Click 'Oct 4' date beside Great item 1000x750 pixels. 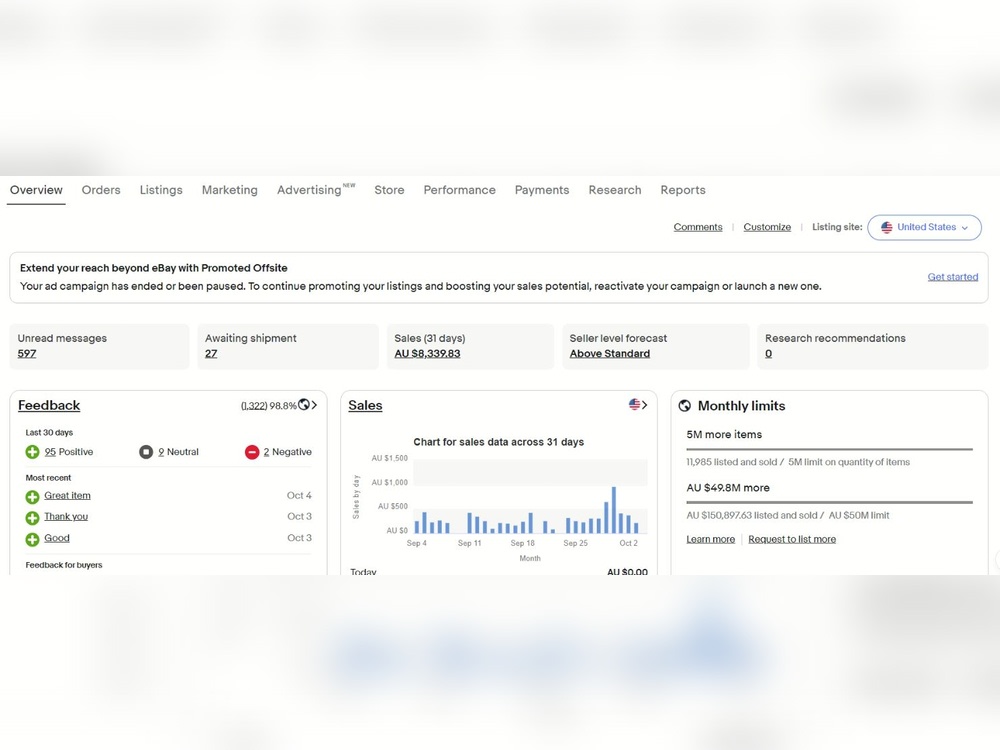tap(299, 496)
